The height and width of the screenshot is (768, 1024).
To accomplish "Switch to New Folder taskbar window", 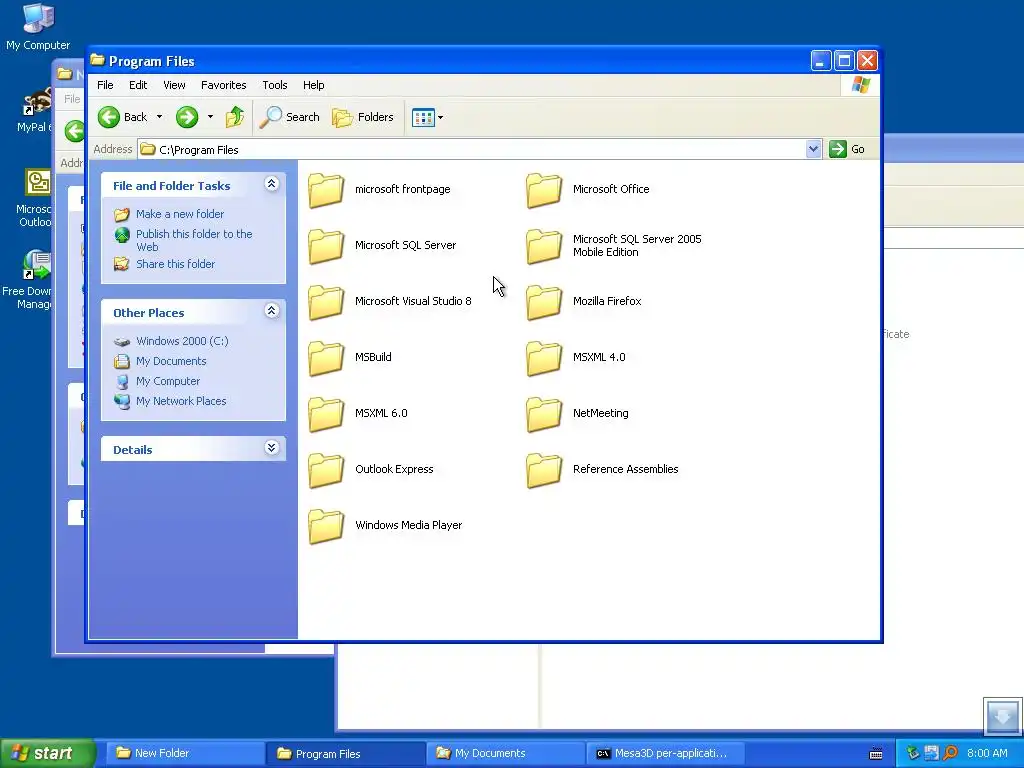I will [183, 754].
